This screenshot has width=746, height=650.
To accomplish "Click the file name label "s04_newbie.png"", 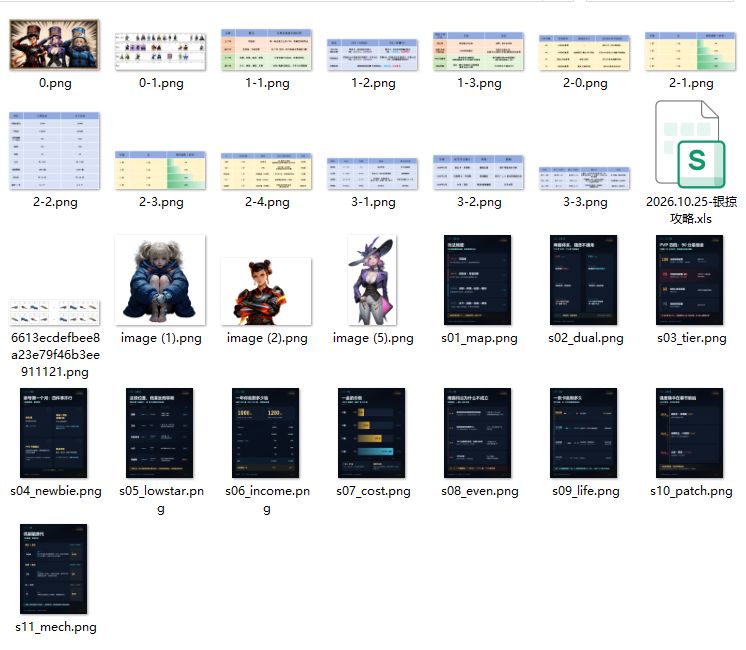I will click(x=56, y=491).
